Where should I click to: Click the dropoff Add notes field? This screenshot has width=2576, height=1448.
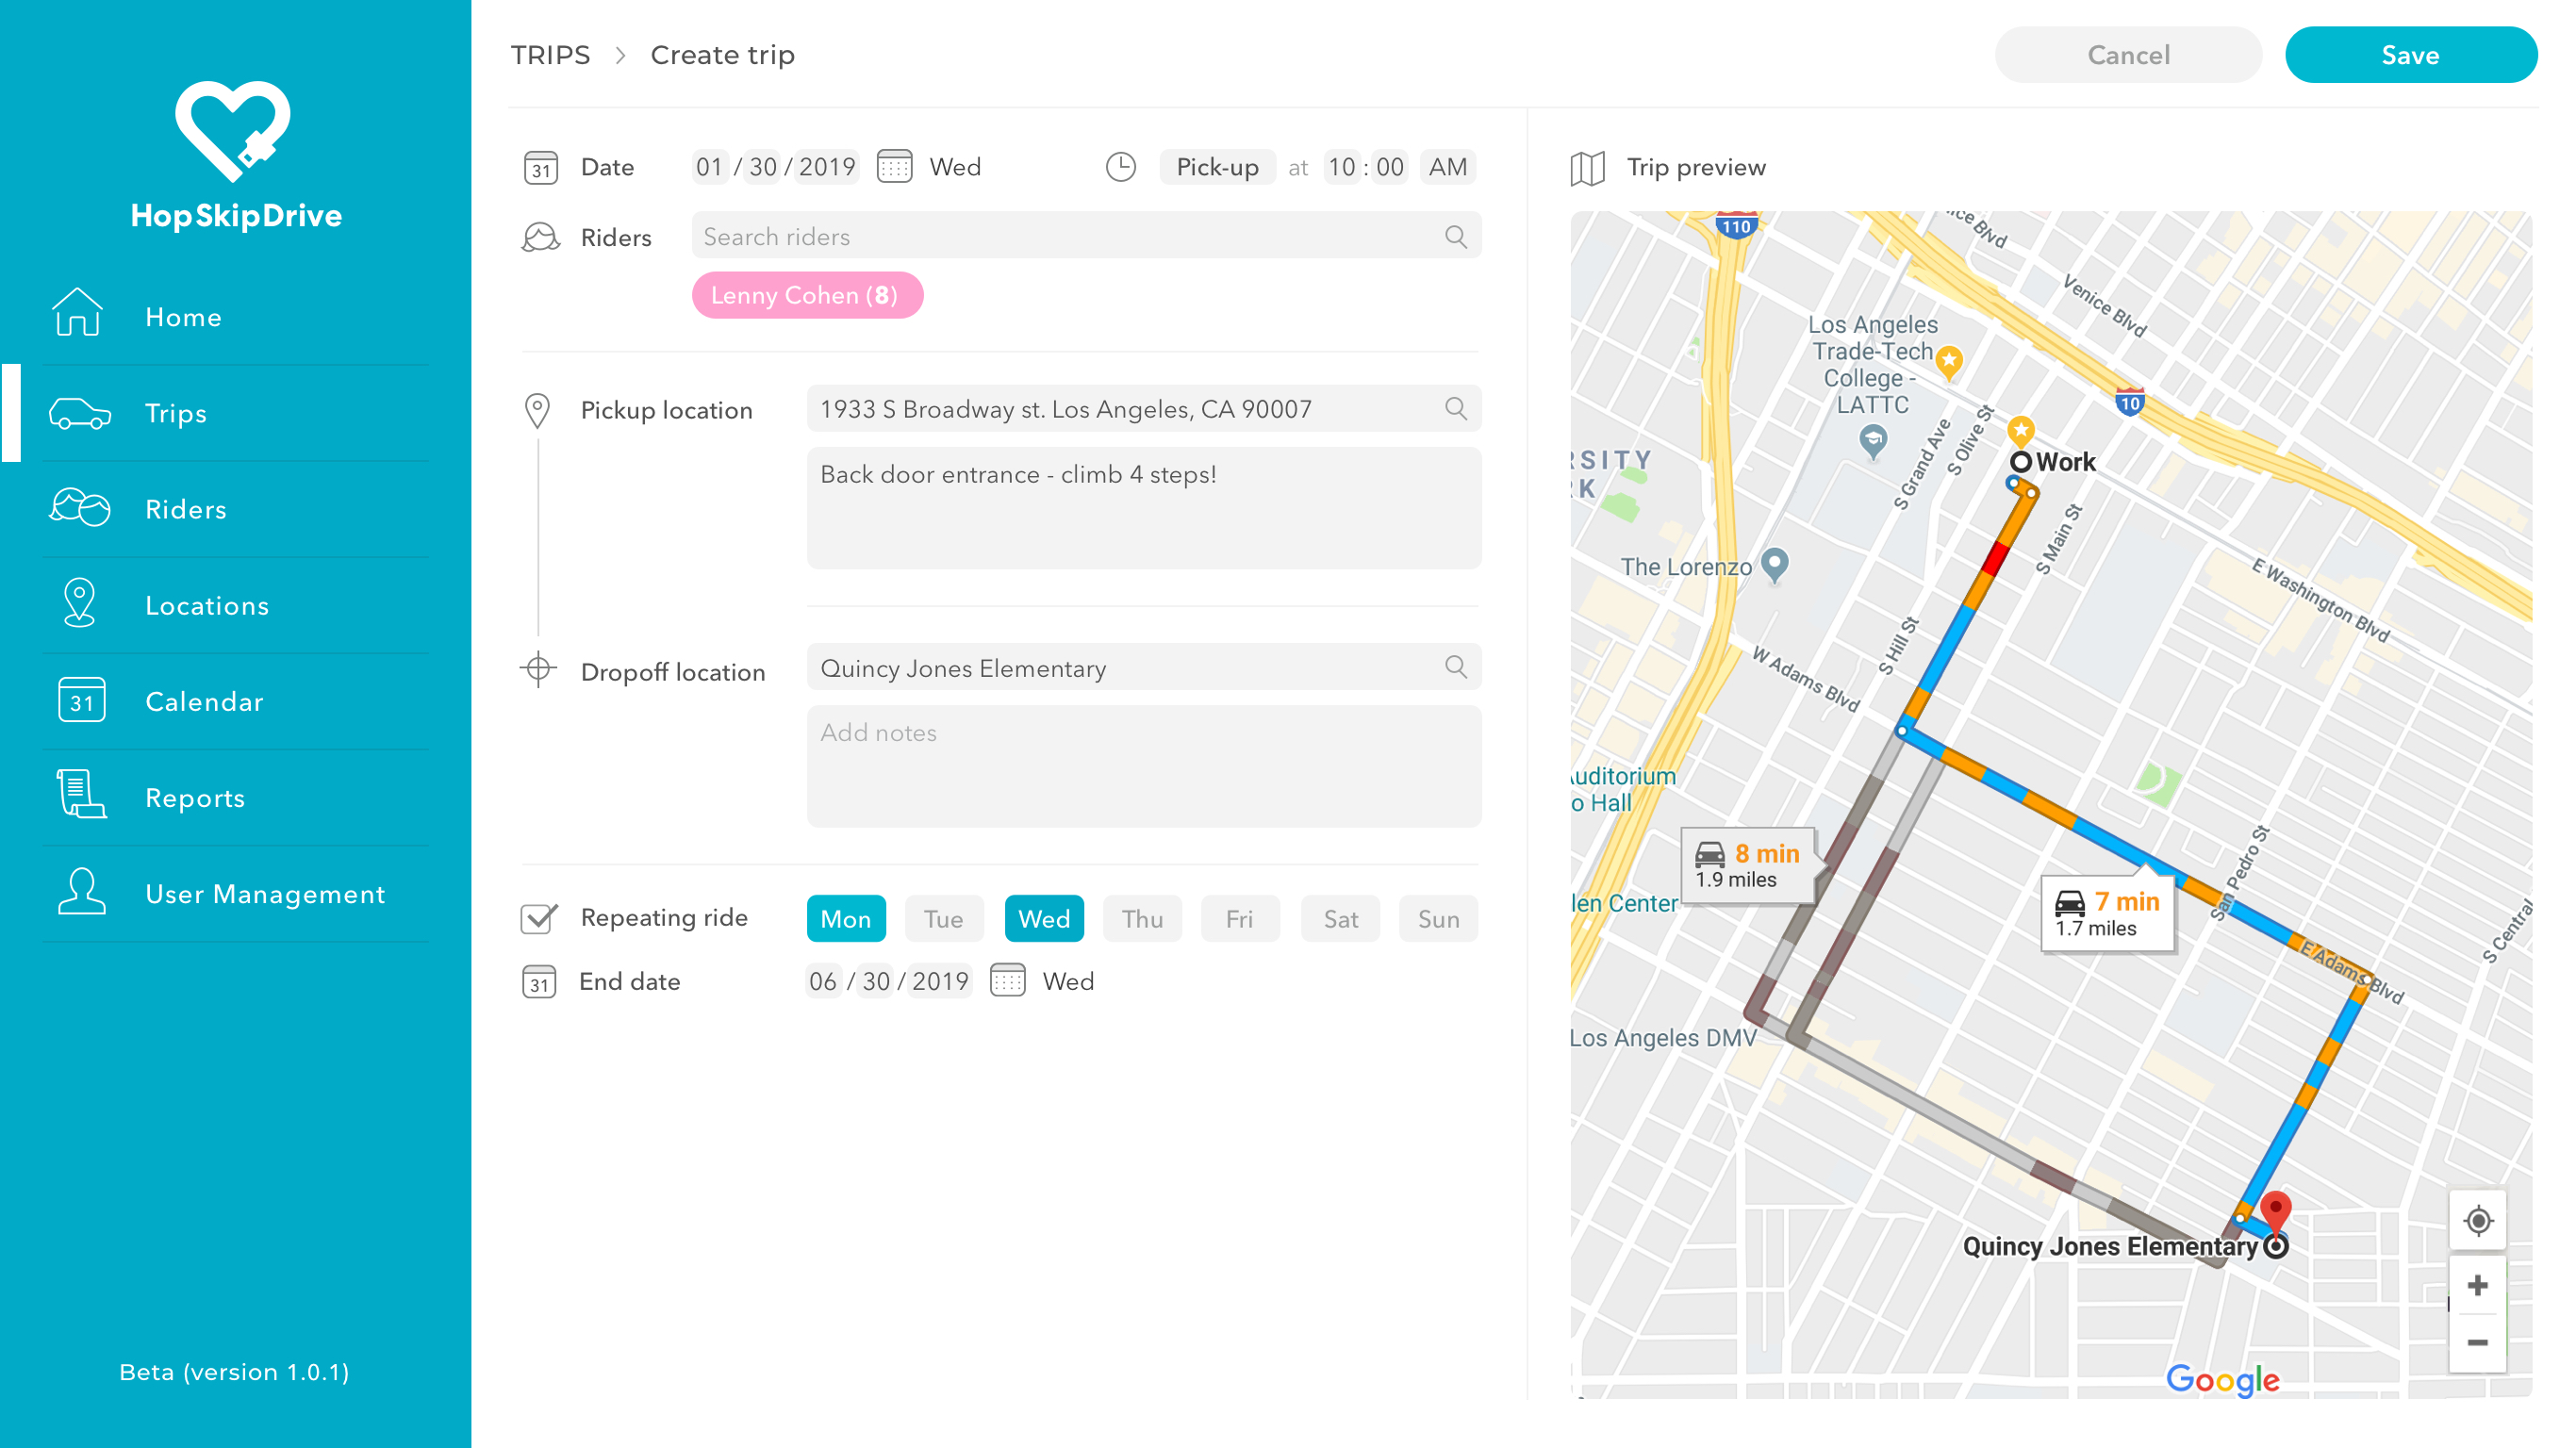[1143, 766]
